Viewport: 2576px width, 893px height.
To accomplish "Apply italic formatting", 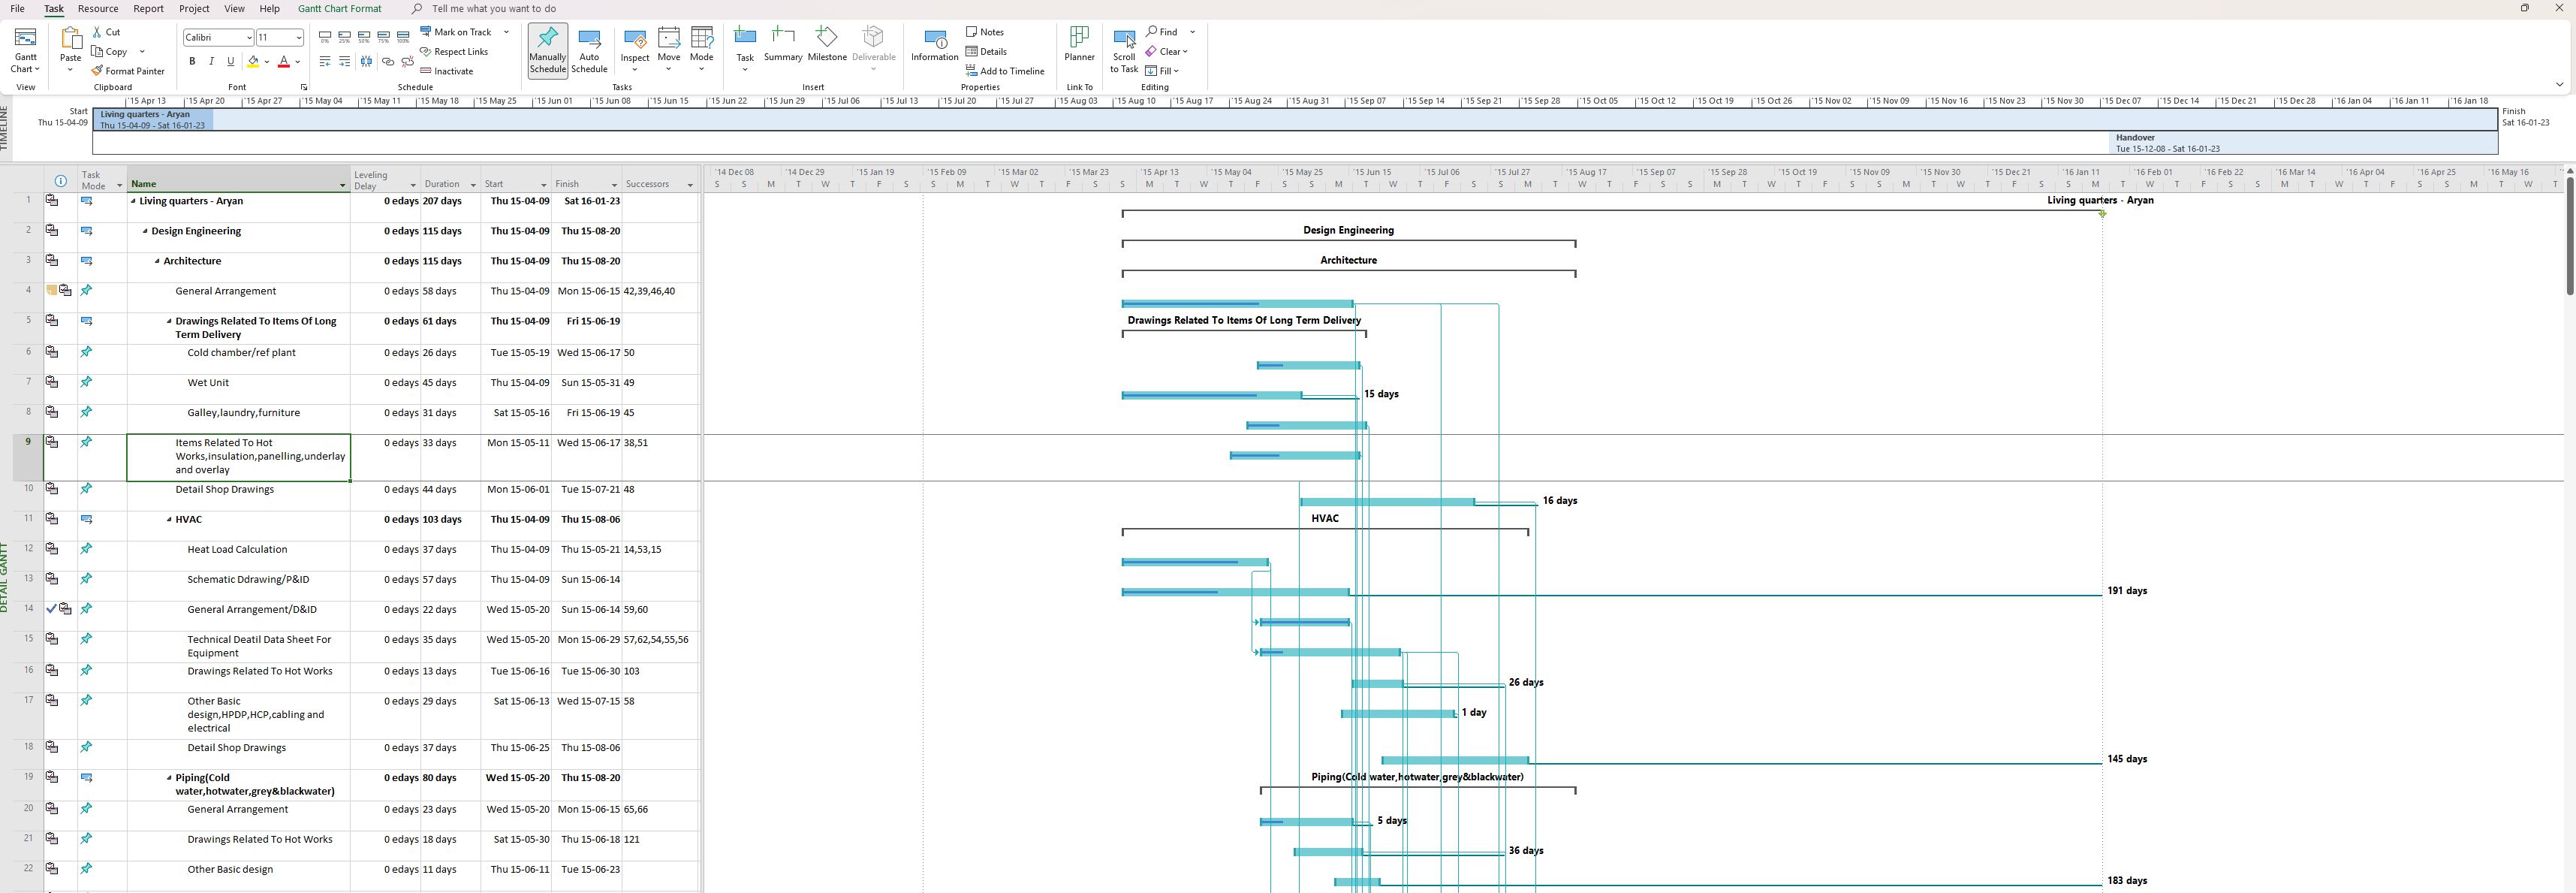I will [211, 61].
